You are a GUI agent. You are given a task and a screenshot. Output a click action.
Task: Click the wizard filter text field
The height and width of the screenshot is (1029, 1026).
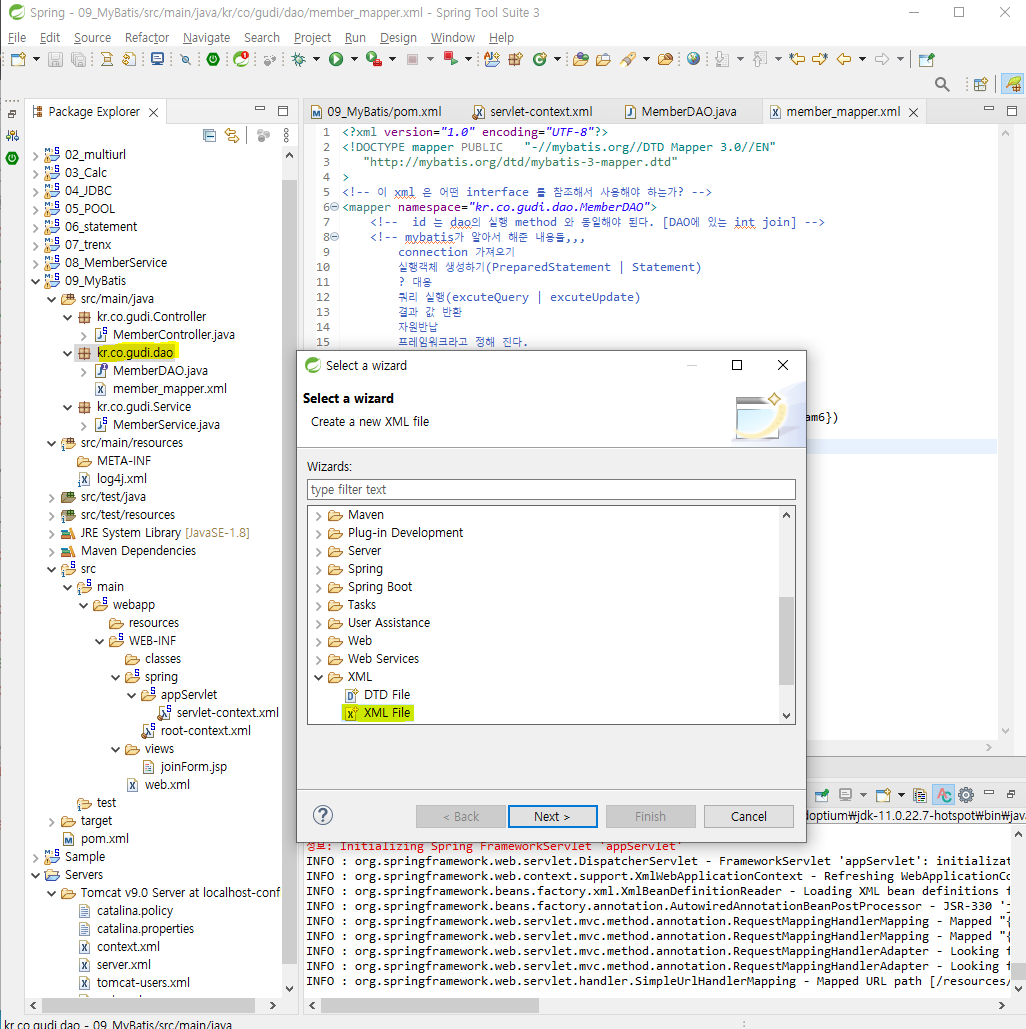[x=551, y=489]
